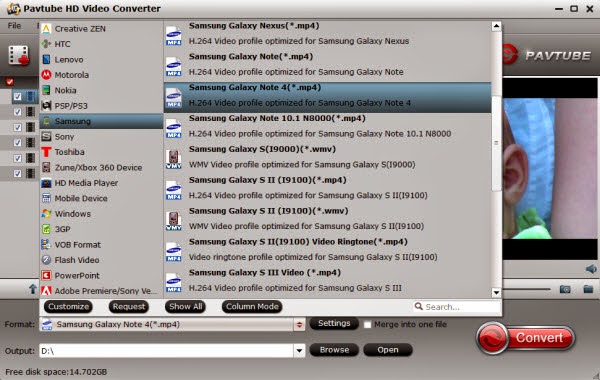The width and height of the screenshot is (600, 380).
Task: Select Galaxy S II (I9100)(*.wmv) profile
Action: [x=328, y=221]
